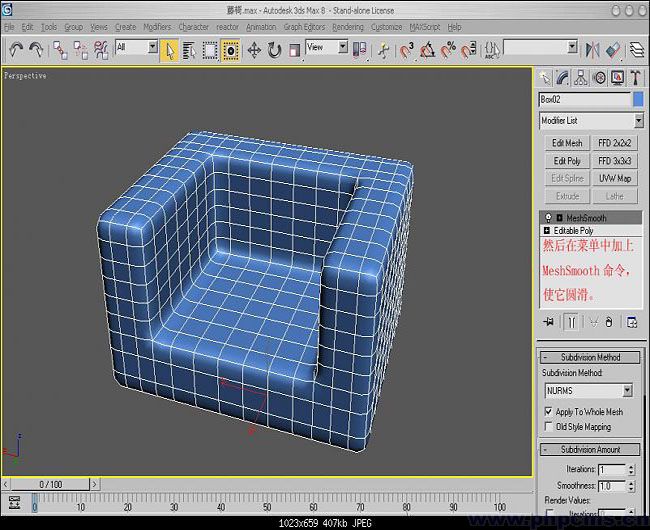The width and height of the screenshot is (650, 530).
Task: Choose the Rectangular Selection Region tool
Action: click(210, 51)
